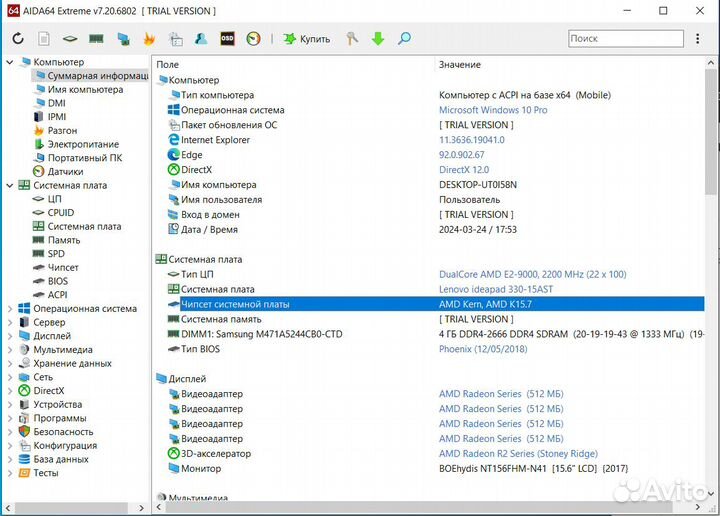Screen dimensions: 720x516
Task: Click the CPU chip toolbar icon
Action: pos(70,39)
